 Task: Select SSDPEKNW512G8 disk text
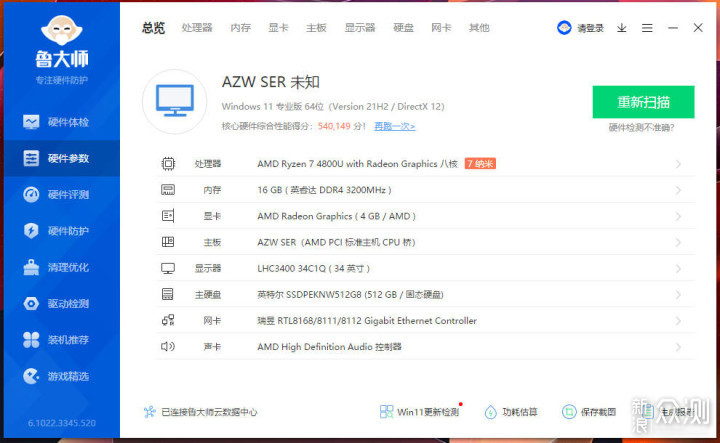tap(350, 295)
